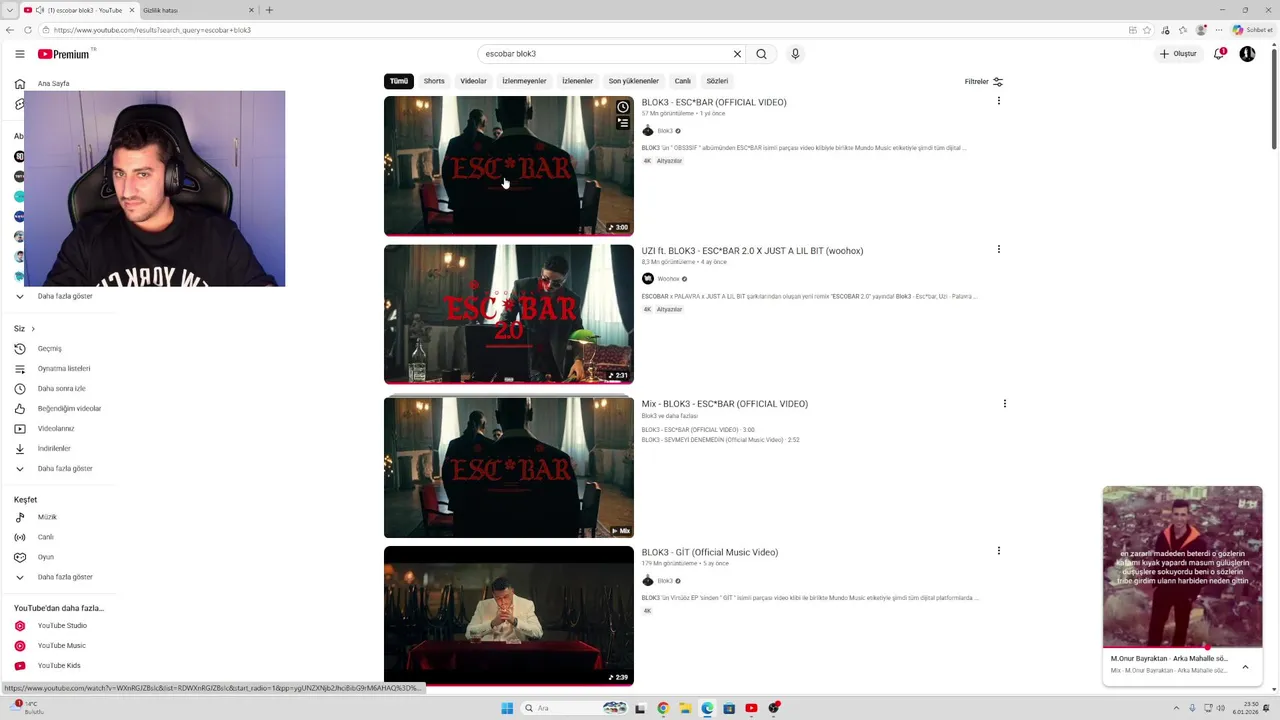Open Daha sonra izle in sidebar
The image size is (1280, 720).
(62, 389)
